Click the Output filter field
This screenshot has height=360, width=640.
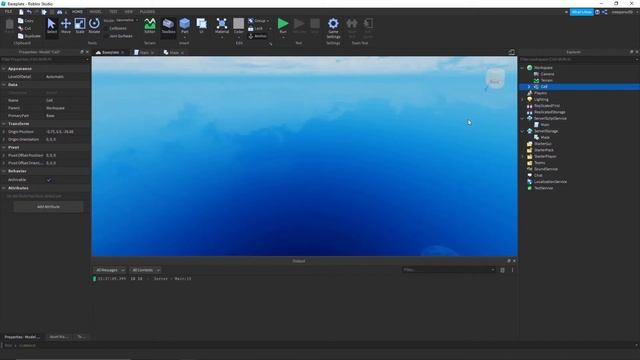click(x=449, y=270)
